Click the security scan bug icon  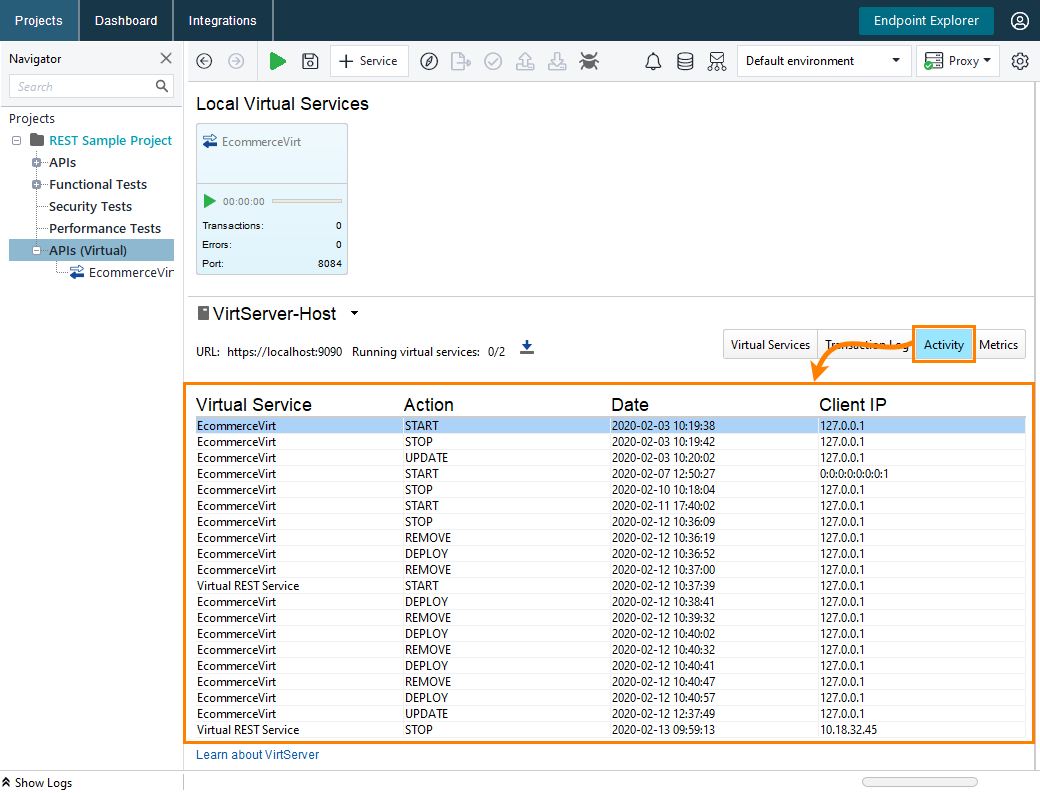click(589, 61)
